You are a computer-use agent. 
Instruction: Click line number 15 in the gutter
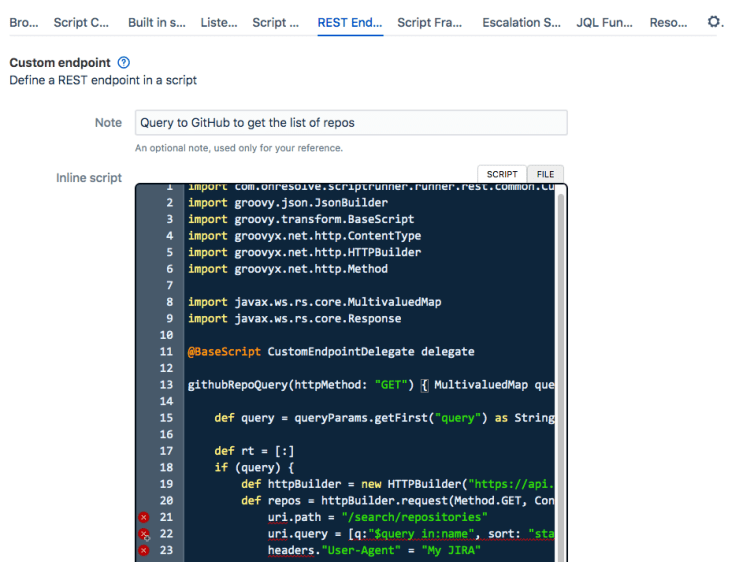[x=166, y=418]
